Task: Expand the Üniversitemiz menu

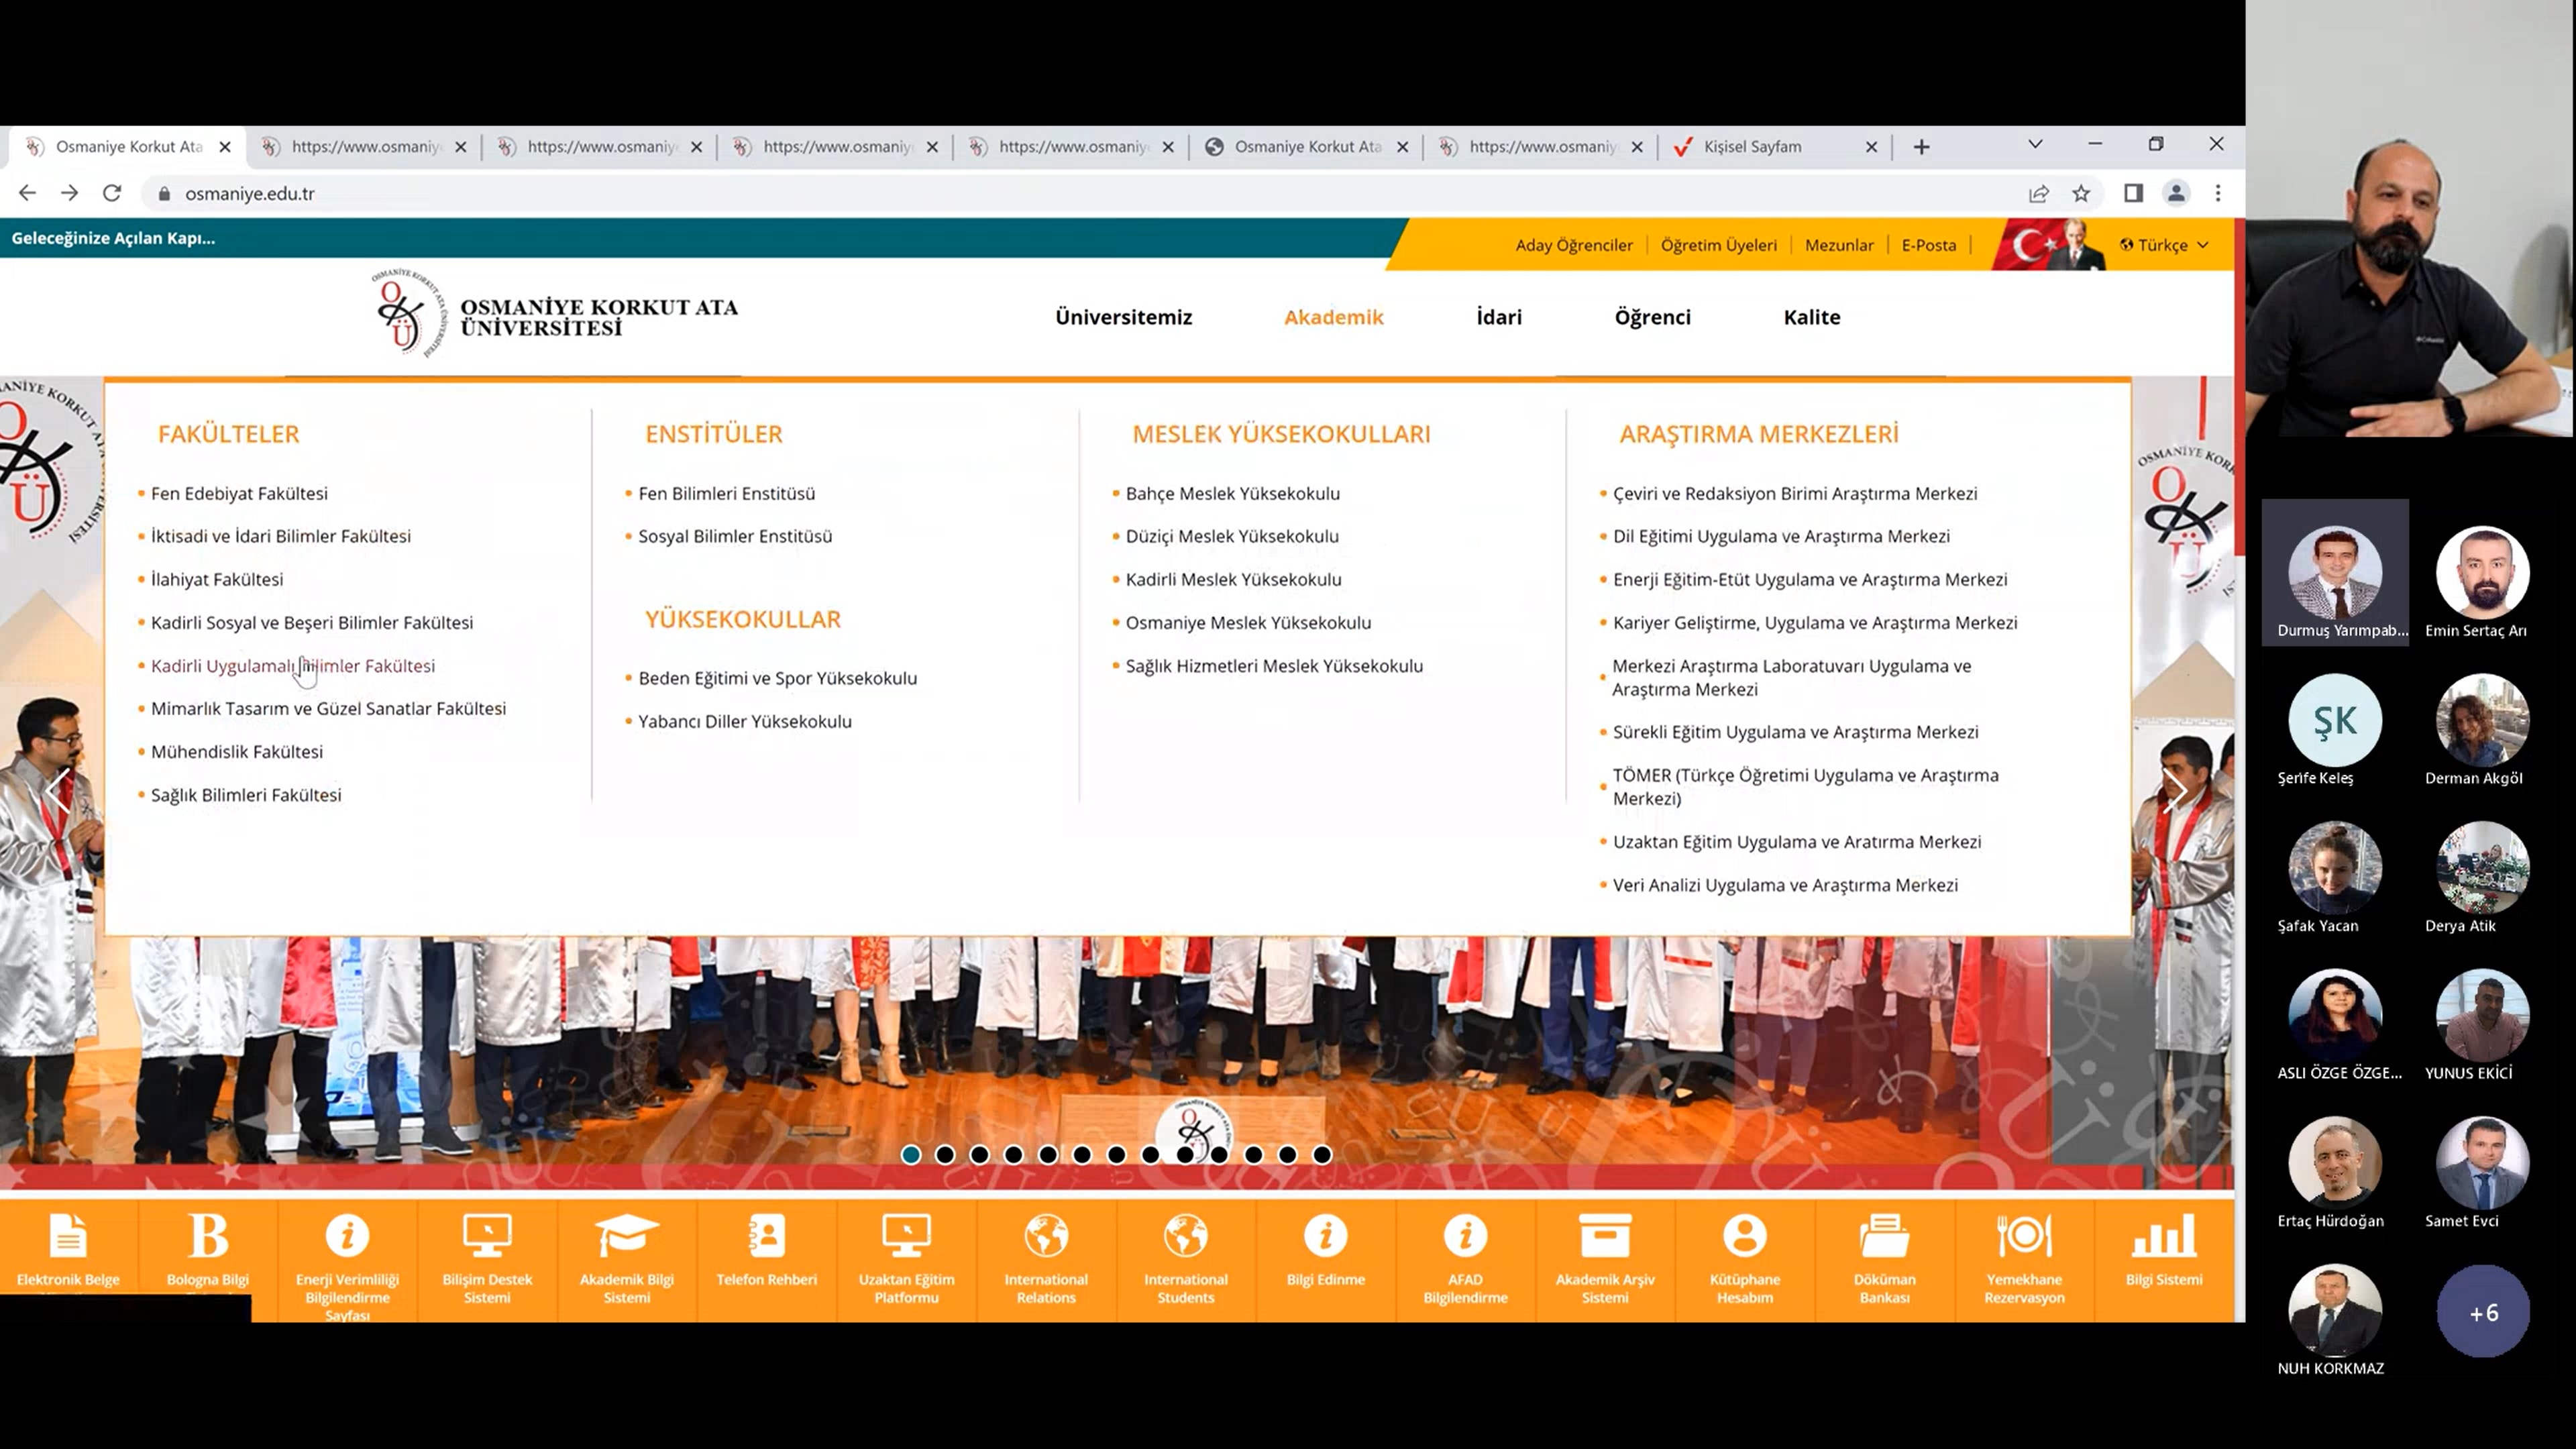Action: pyautogui.click(x=1123, y=317)
